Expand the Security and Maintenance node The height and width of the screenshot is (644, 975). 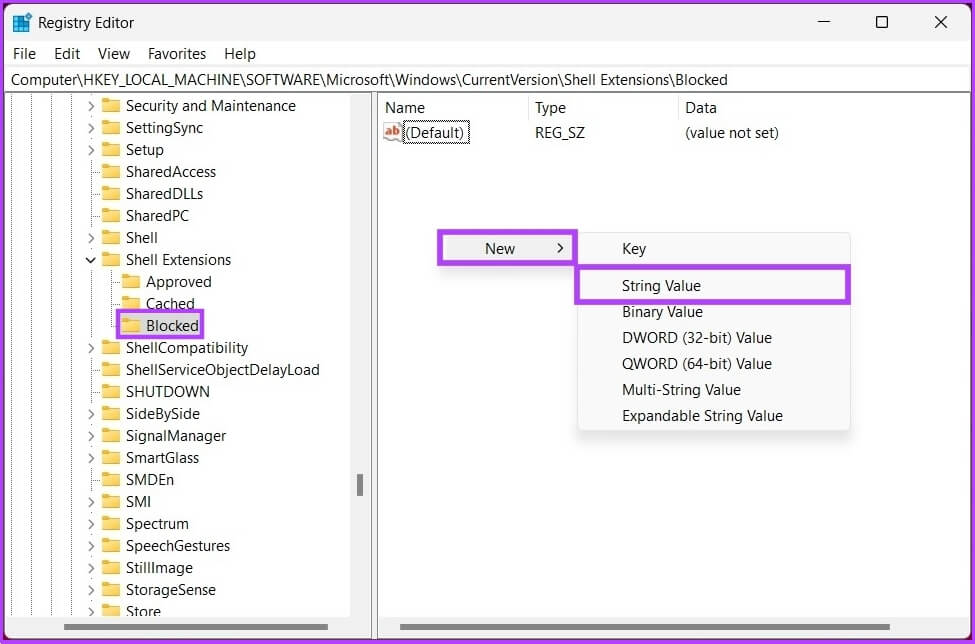coord(91,106)
